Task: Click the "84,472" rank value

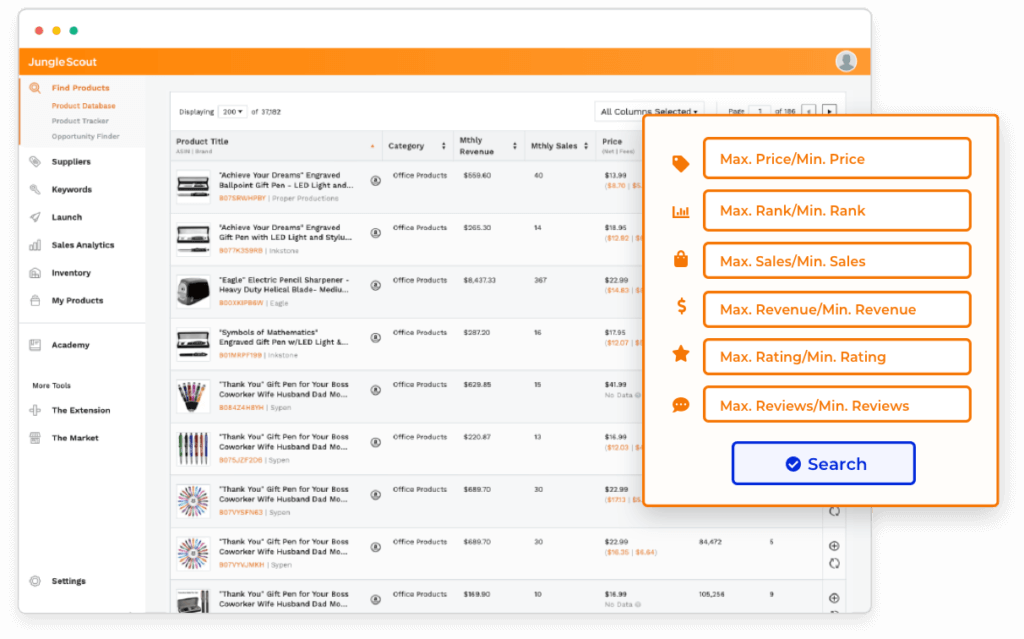Action: pyautogui.click(x=710, y=542)
